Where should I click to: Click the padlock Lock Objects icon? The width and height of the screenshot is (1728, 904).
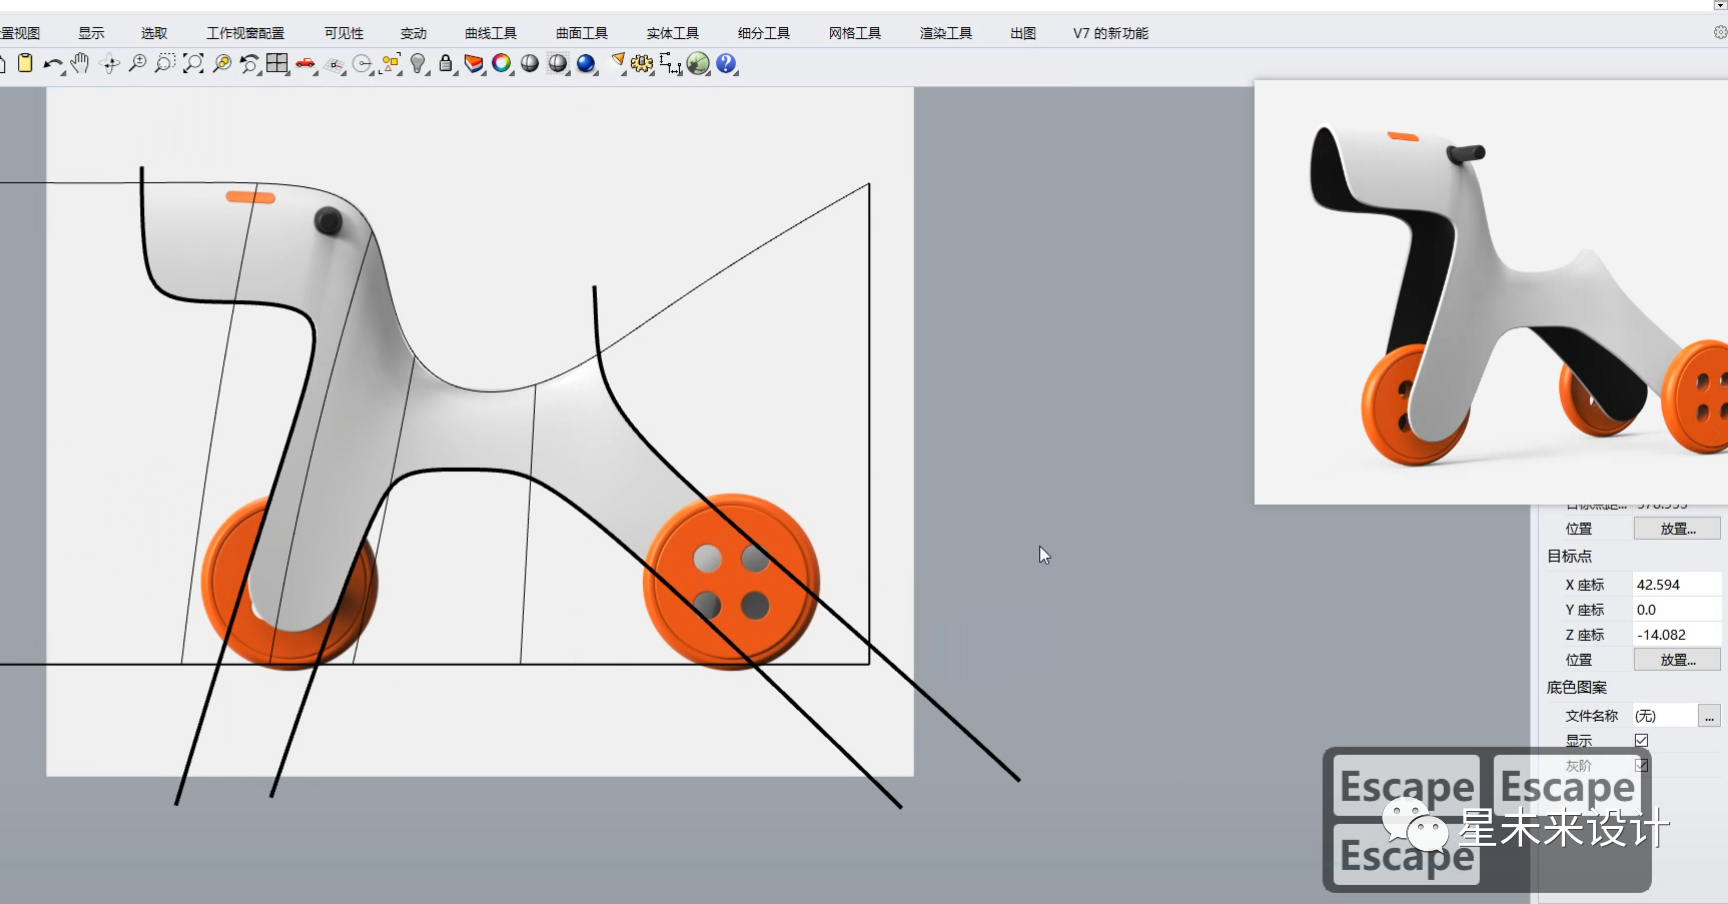click(446, 64)
